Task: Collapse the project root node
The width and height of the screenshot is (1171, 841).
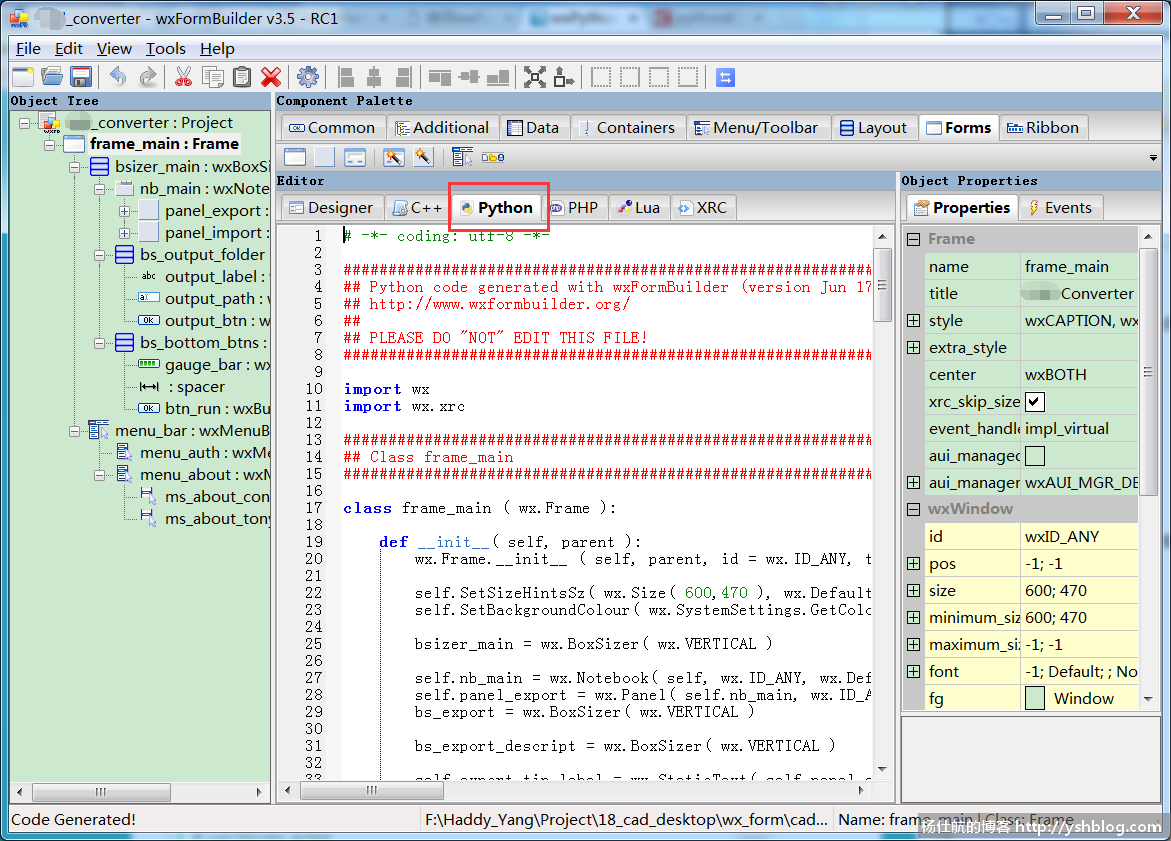Action: (24, 122)
